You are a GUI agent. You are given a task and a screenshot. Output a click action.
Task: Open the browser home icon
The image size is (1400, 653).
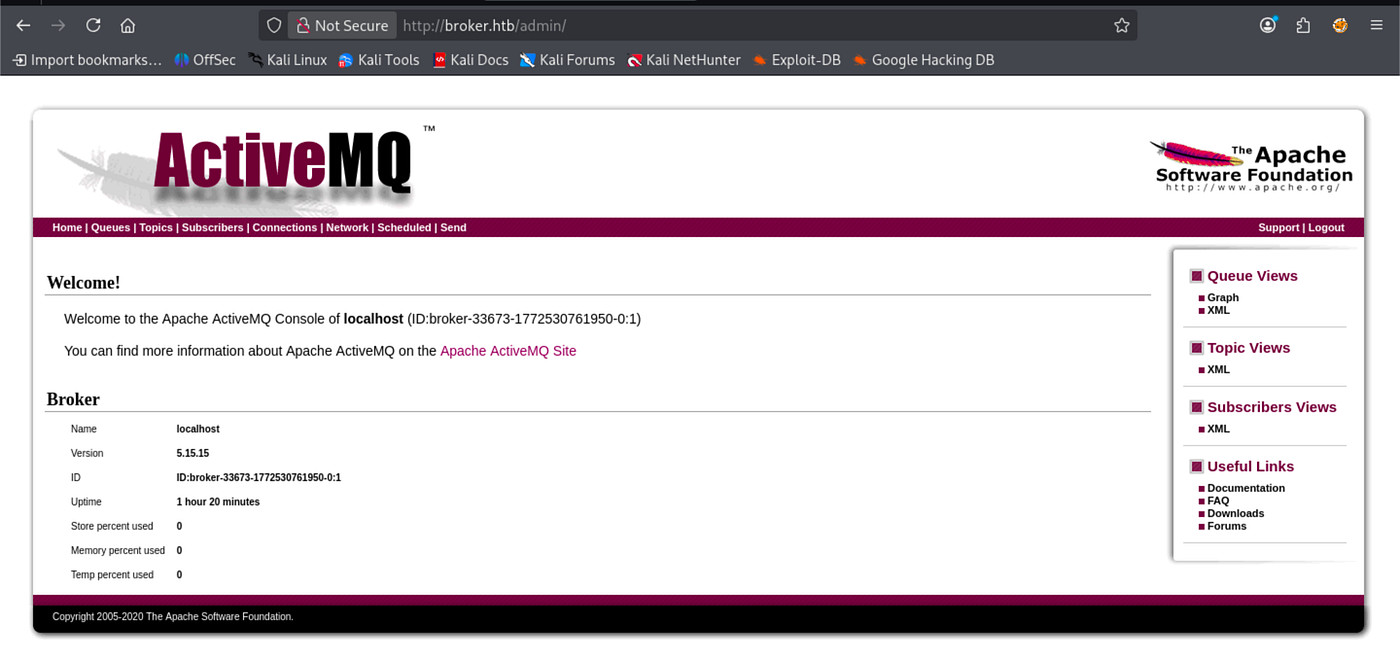[x=127, y=25]
